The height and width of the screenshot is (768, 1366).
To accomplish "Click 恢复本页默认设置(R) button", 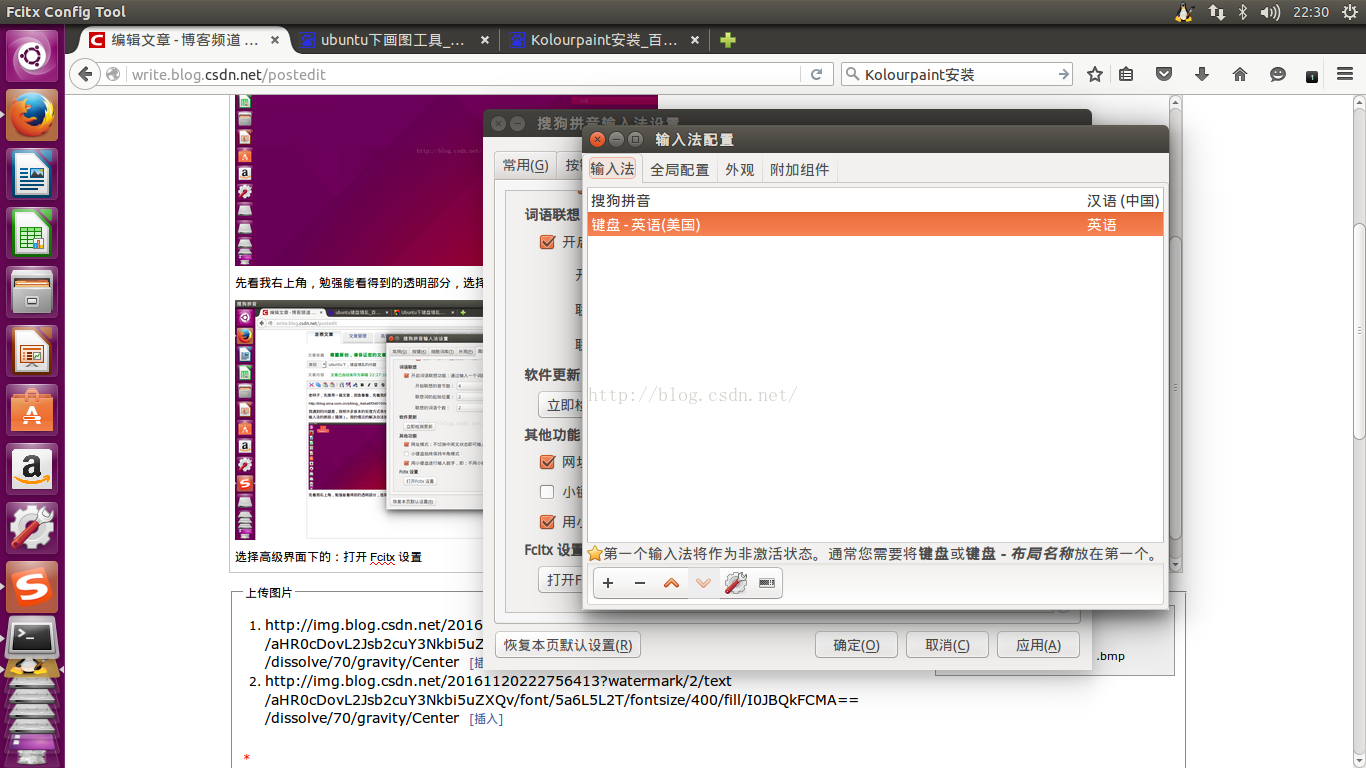I will [568, 645].
